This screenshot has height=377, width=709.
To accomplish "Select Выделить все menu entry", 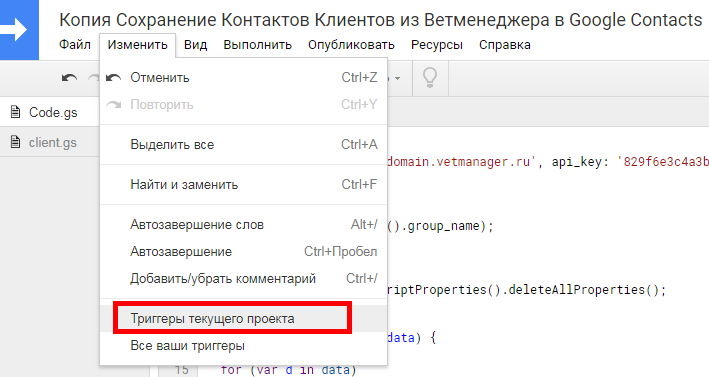I will (243, 145).
